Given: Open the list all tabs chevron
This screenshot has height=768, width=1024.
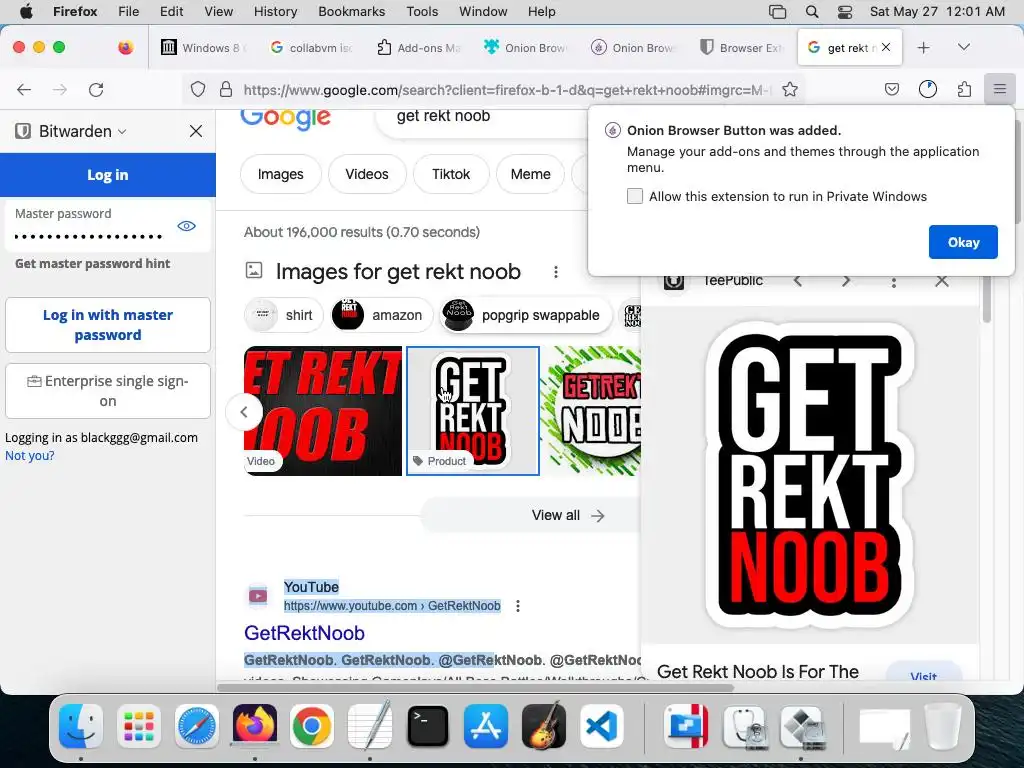Looking at the screenshot, I should [x=964, y=47].
